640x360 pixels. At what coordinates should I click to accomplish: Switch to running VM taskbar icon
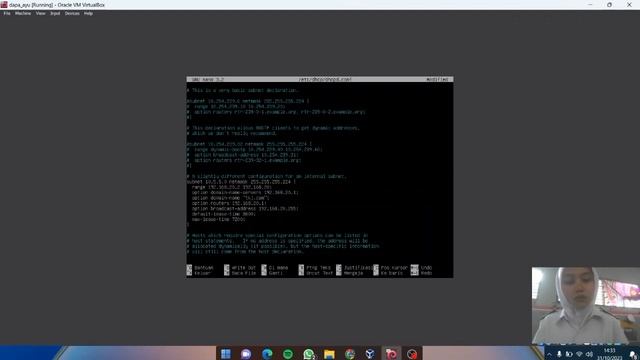[x=391, y=353]
